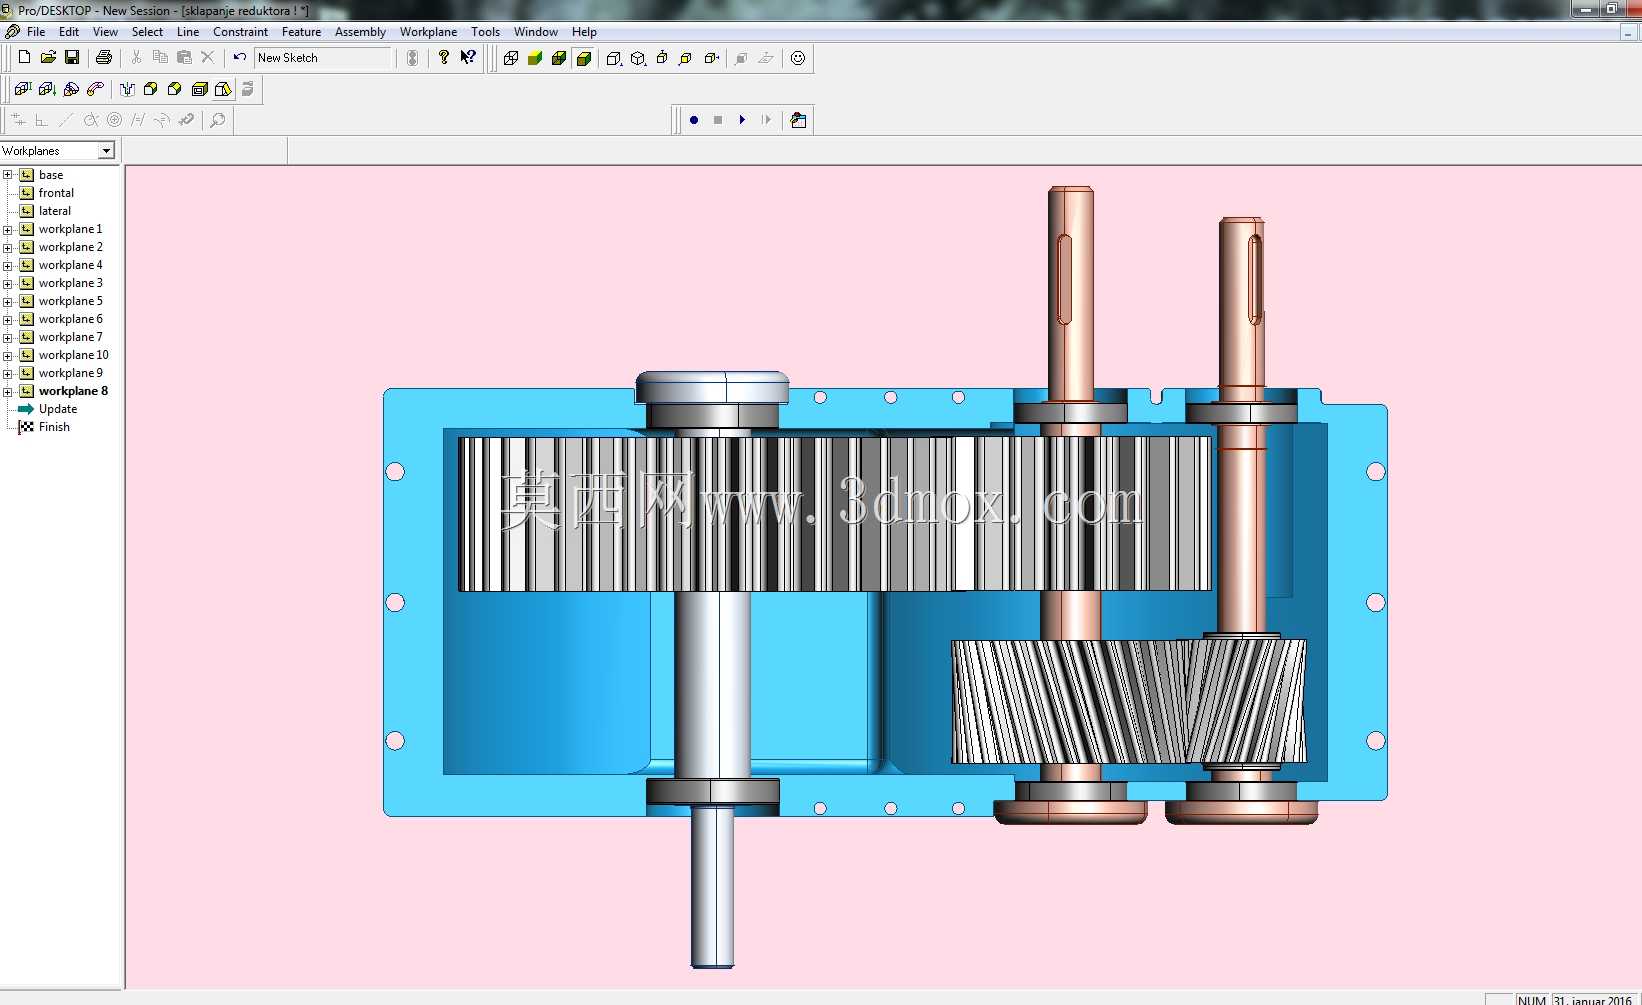Activate the What's This pointer help icon
The width and height of the screenshot is (1642, 1005).
click(x=468, y=58)
